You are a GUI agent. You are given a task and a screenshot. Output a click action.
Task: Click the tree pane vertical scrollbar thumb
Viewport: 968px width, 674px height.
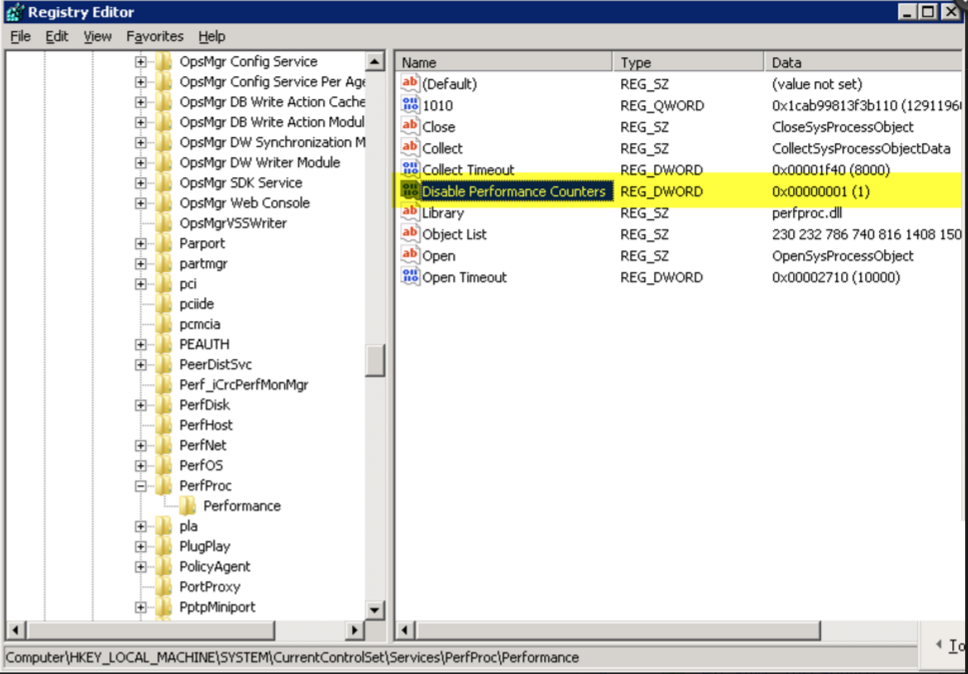pyautogui.click(x=375, y=360)
